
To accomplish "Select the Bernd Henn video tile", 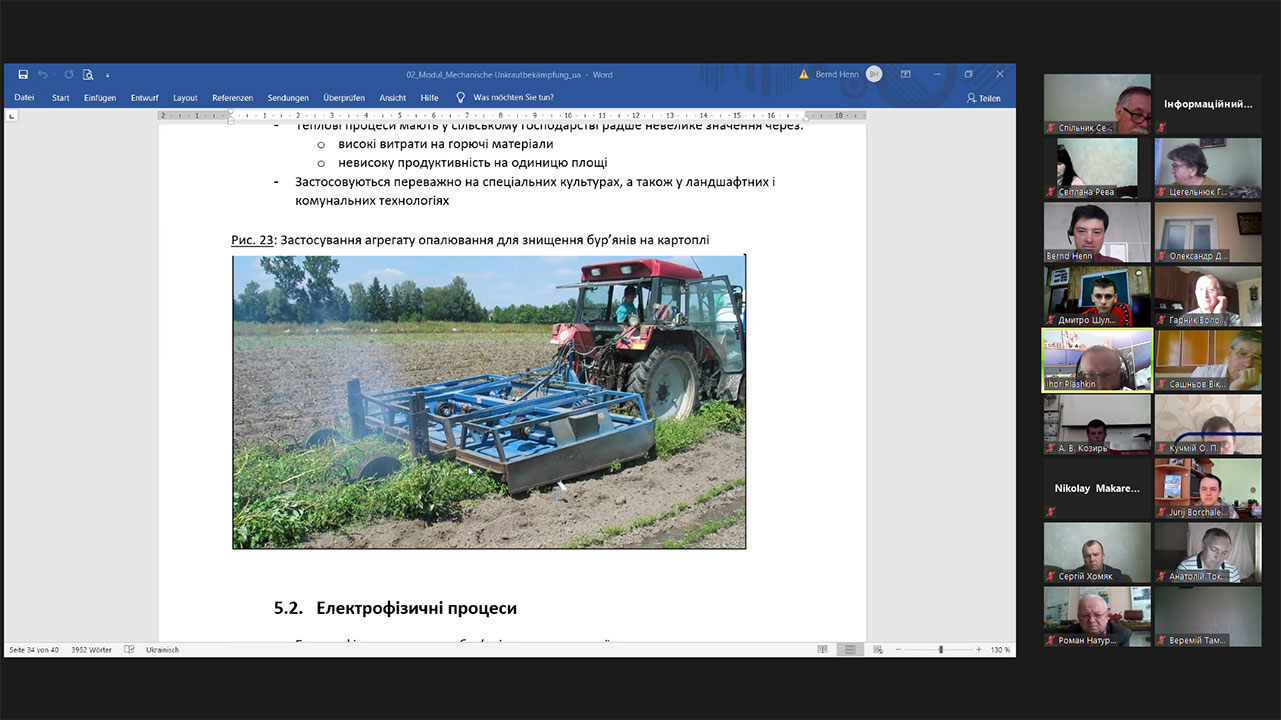I will tap(1097, 232).
